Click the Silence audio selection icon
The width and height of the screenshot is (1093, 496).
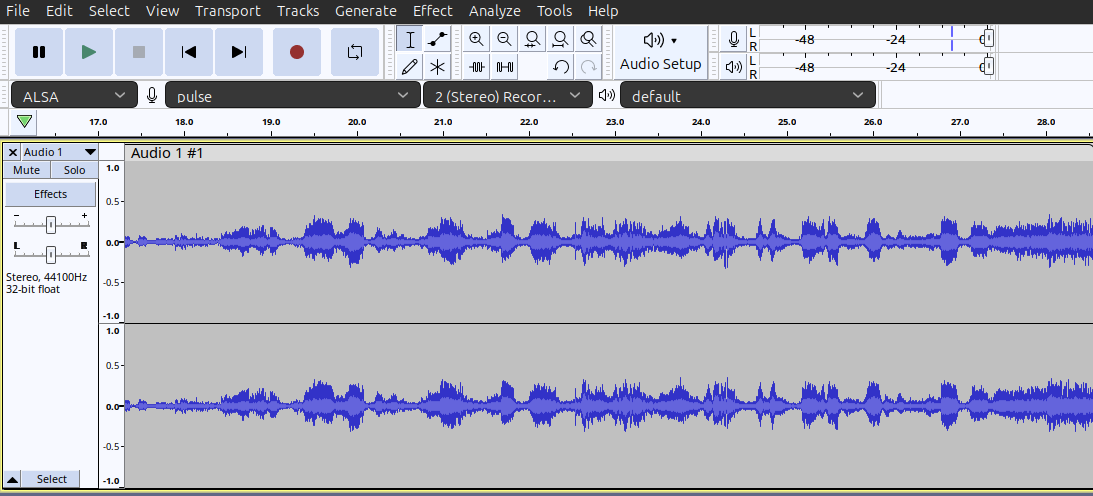[x=505, y=67]
